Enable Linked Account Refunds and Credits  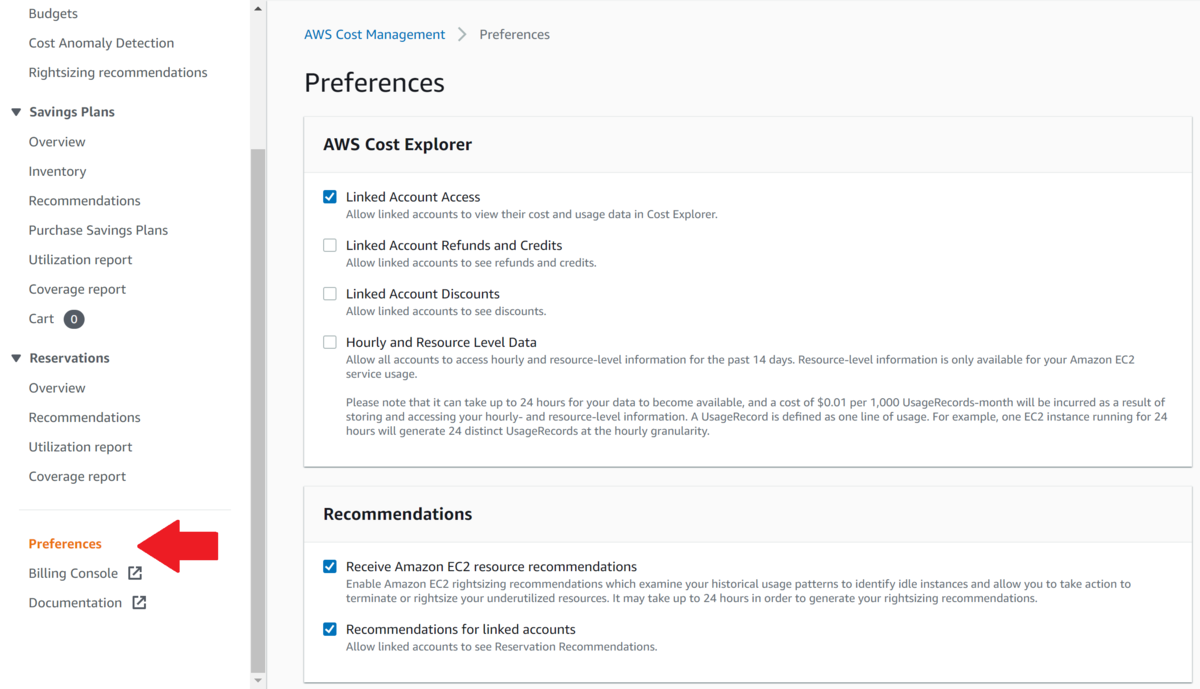pos(330,245)
